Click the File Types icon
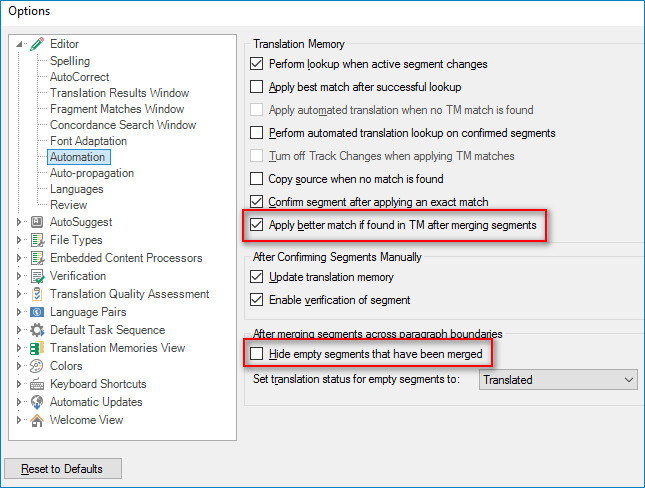Viewport: 645px width, 488px height. coord(38,240)
